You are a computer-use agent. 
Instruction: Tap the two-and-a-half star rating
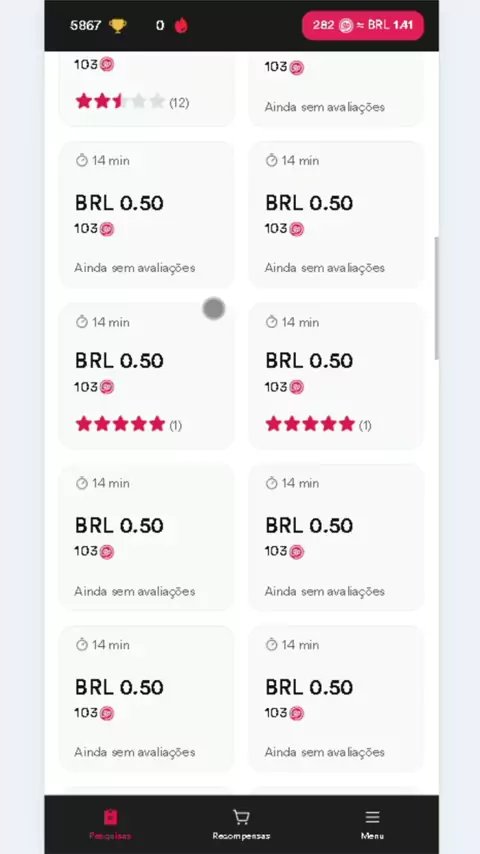pyautogui.click(x=120, y=101)
